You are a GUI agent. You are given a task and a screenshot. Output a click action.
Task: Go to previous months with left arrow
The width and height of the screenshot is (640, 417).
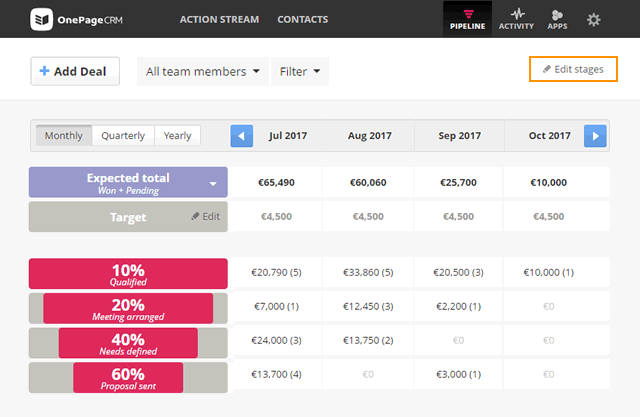[x=242, y=136]
